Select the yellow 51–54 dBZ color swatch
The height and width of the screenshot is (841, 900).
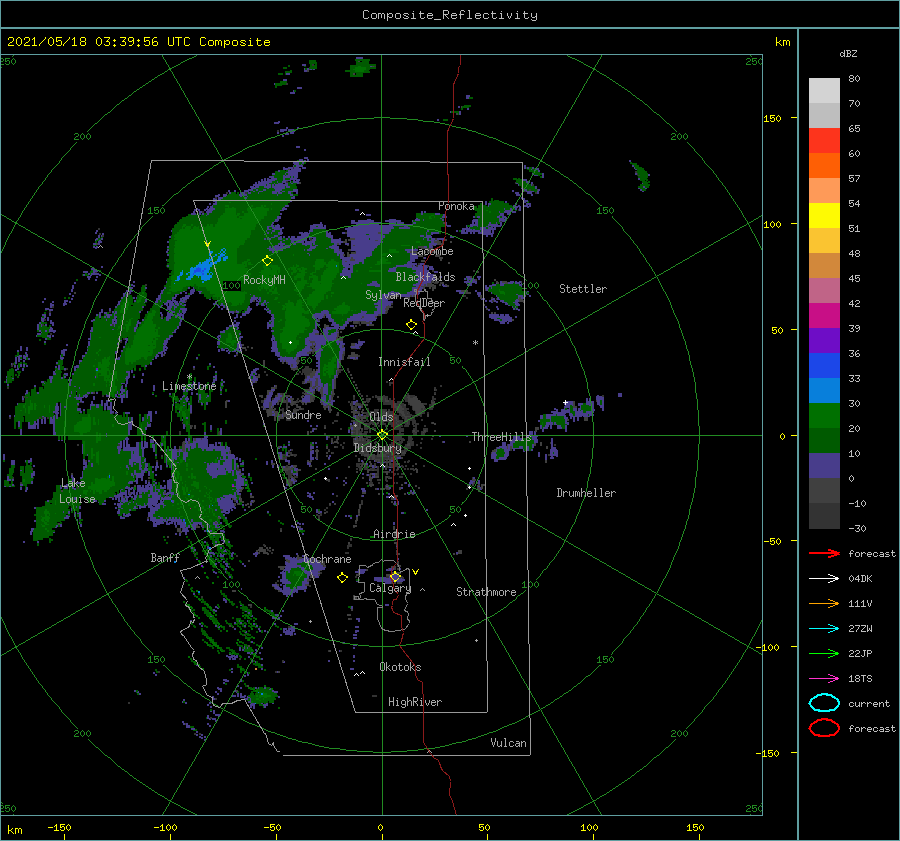824,216
